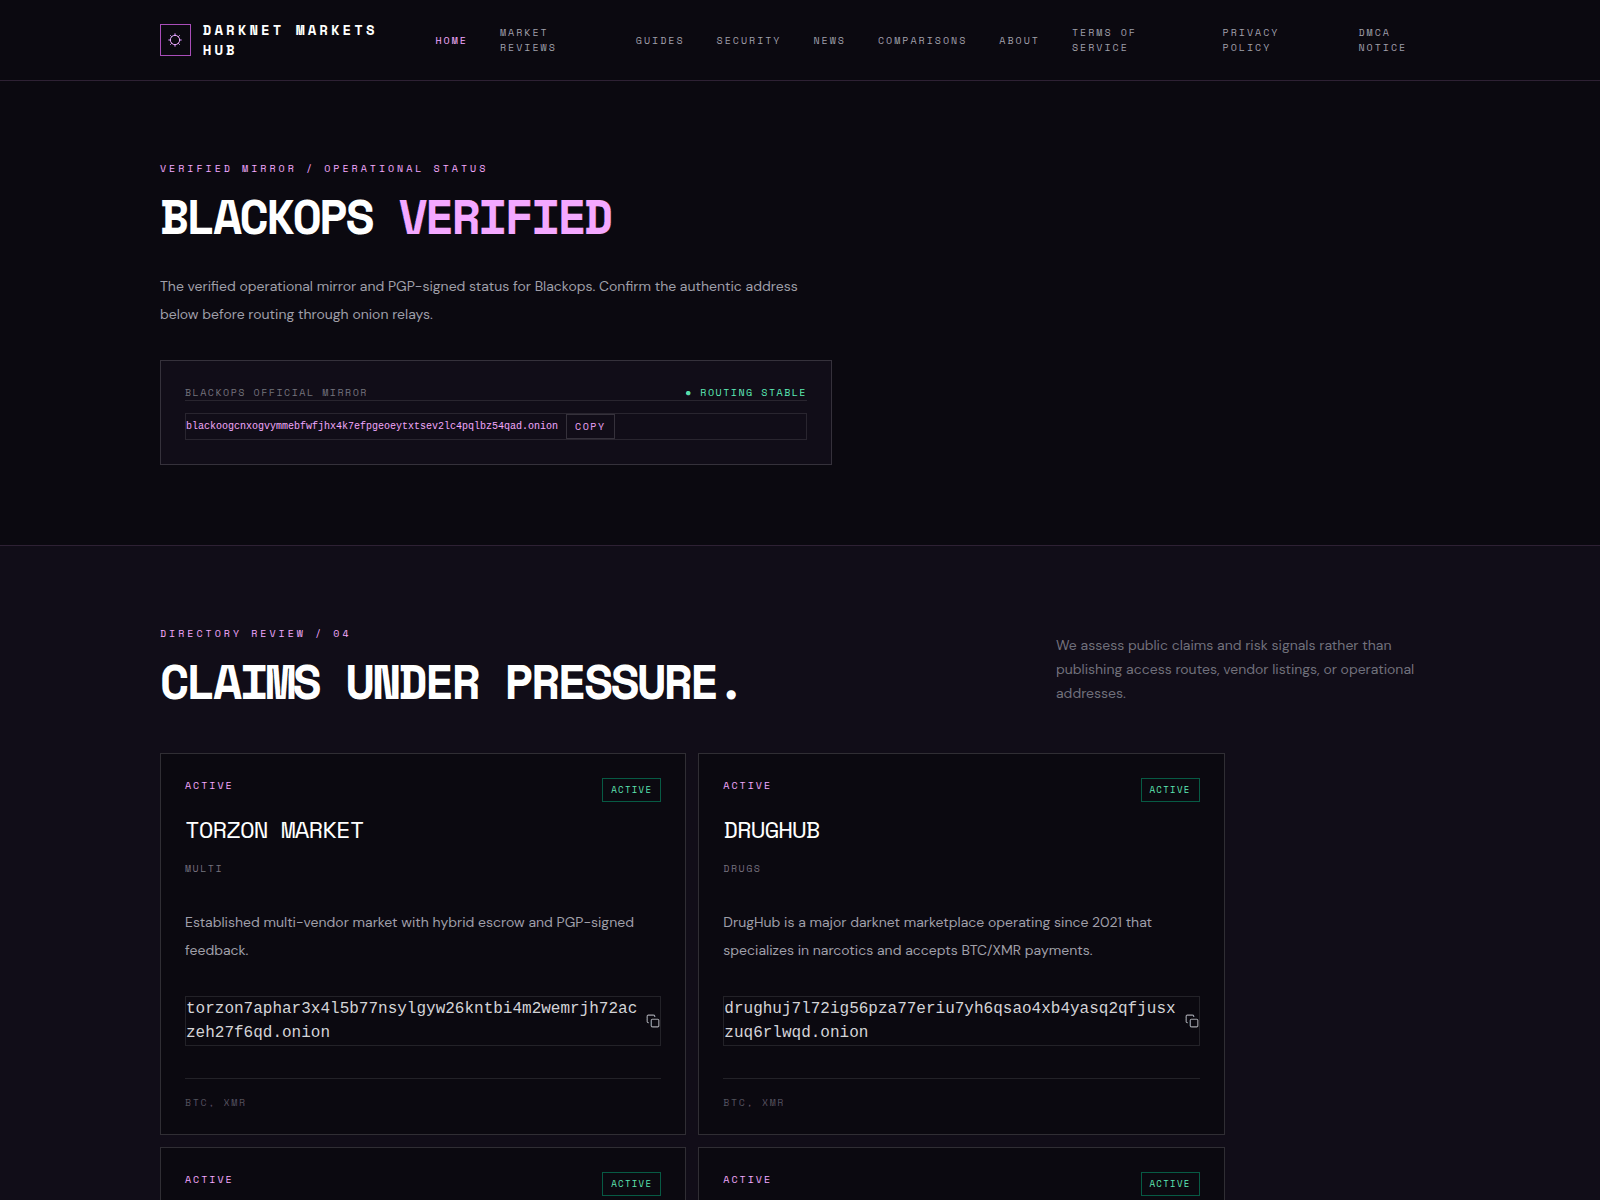Copy the Torzon Market onion address icon
This screenshot has width=1600, height=1200.
pyautogui.click(x=653, y=1021)
